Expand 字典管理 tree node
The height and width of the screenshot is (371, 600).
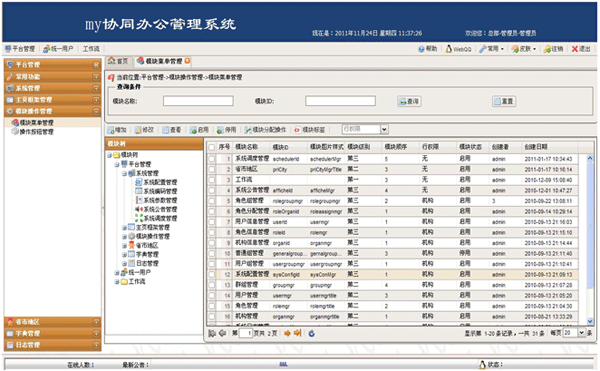[x=124, y=255]
